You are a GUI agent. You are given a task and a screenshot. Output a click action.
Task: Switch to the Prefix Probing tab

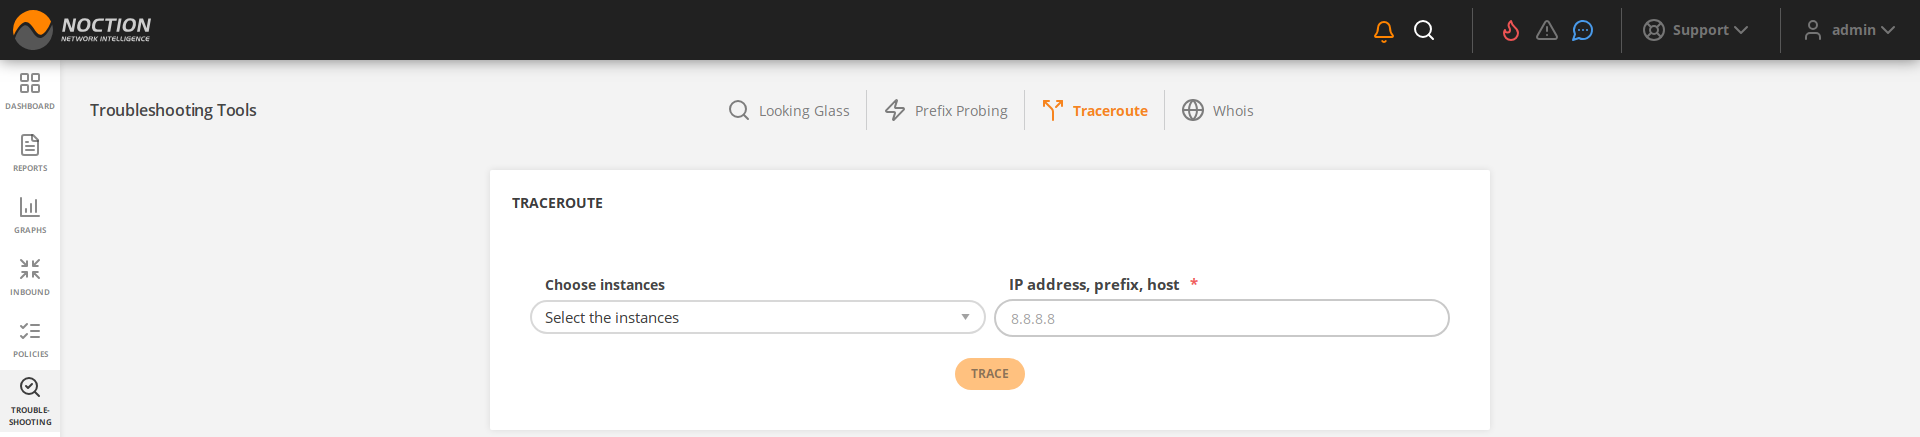(x=946, y=111)
